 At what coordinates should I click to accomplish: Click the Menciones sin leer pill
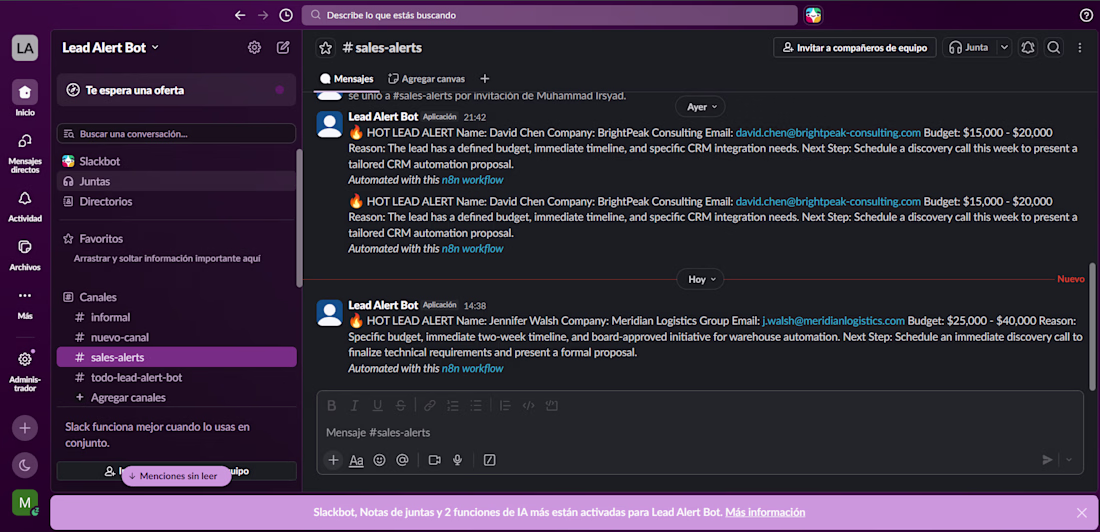point(176,476)
